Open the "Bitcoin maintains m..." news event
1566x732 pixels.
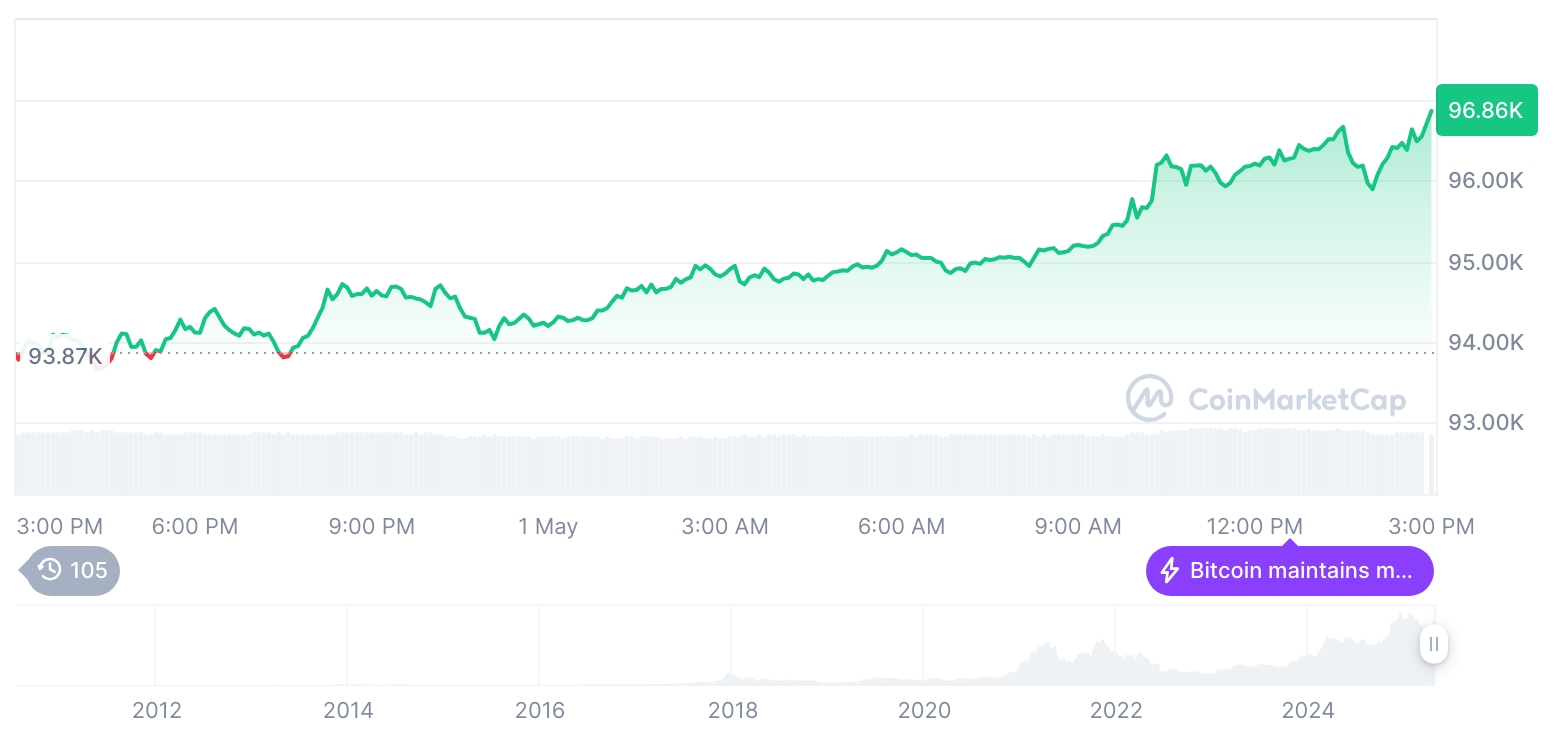click(x=1300, y=571)
